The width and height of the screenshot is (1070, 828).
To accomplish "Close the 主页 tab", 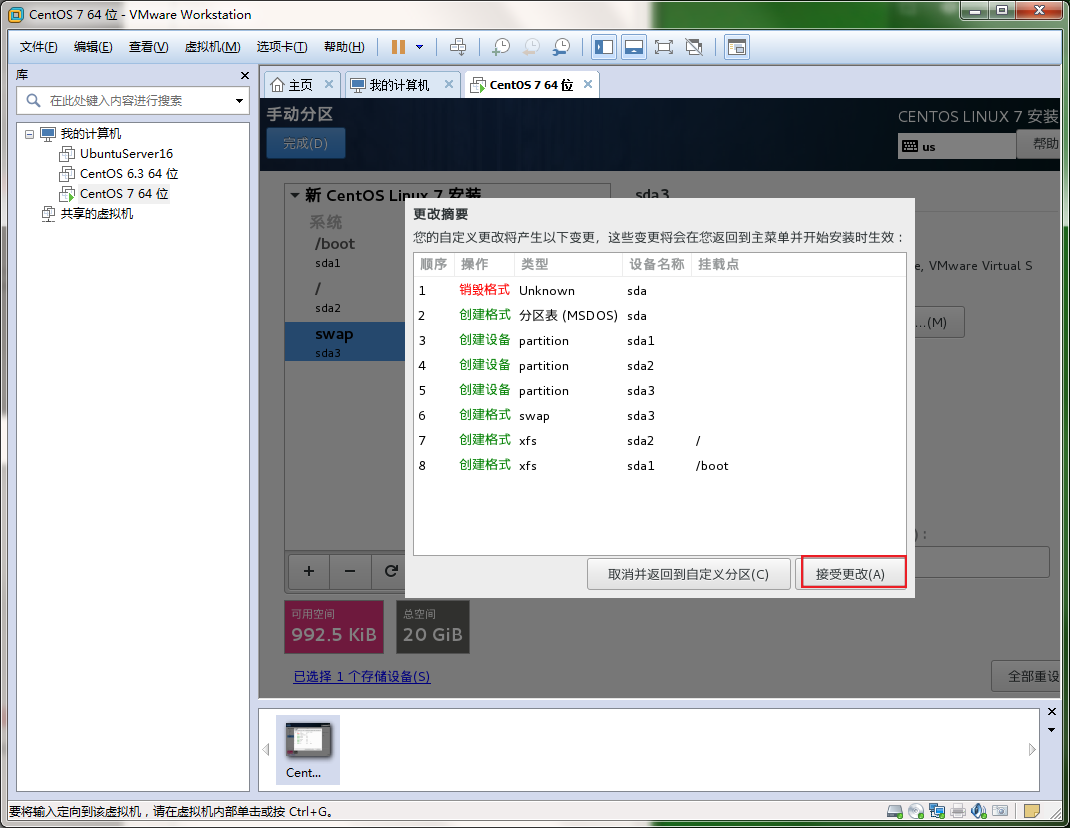I will tap(329, 84).
